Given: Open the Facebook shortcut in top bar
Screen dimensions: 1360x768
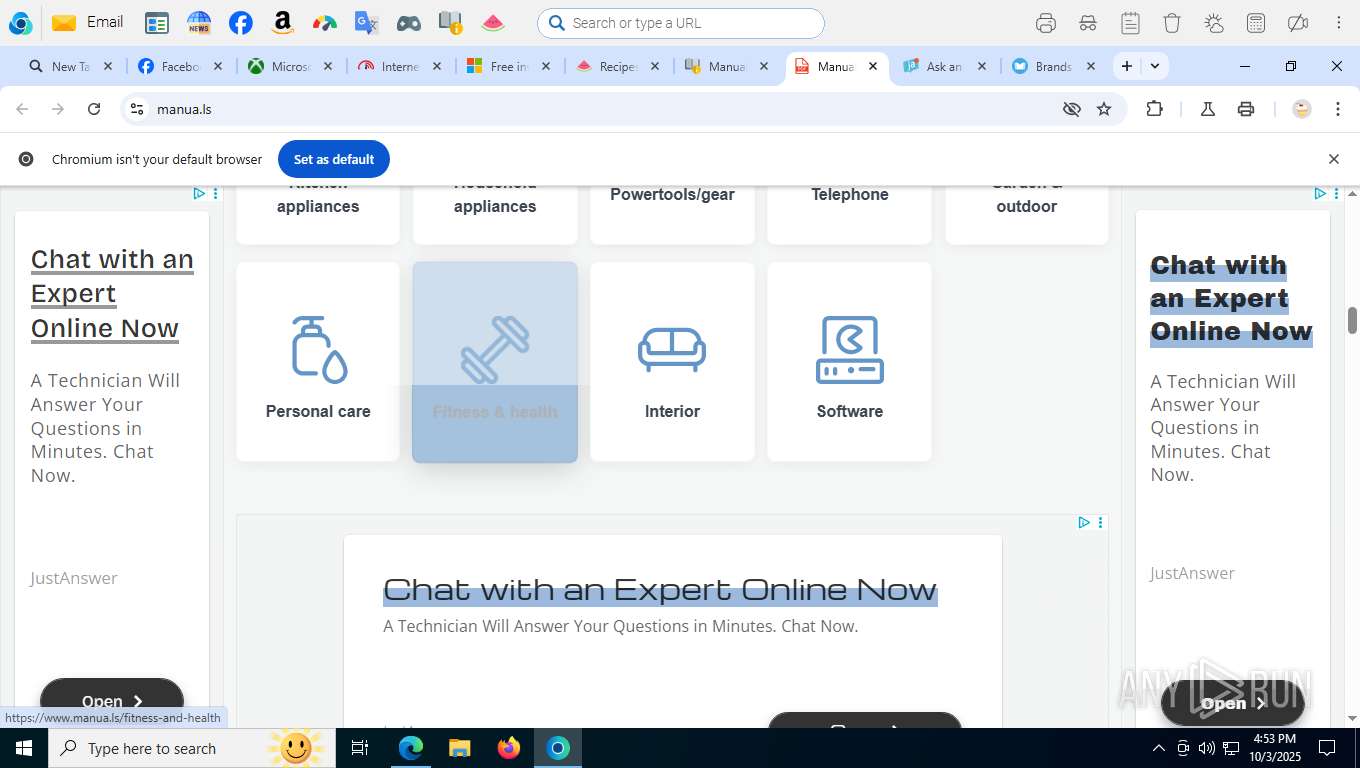Looking at the screenshot, I should point(241,23).
